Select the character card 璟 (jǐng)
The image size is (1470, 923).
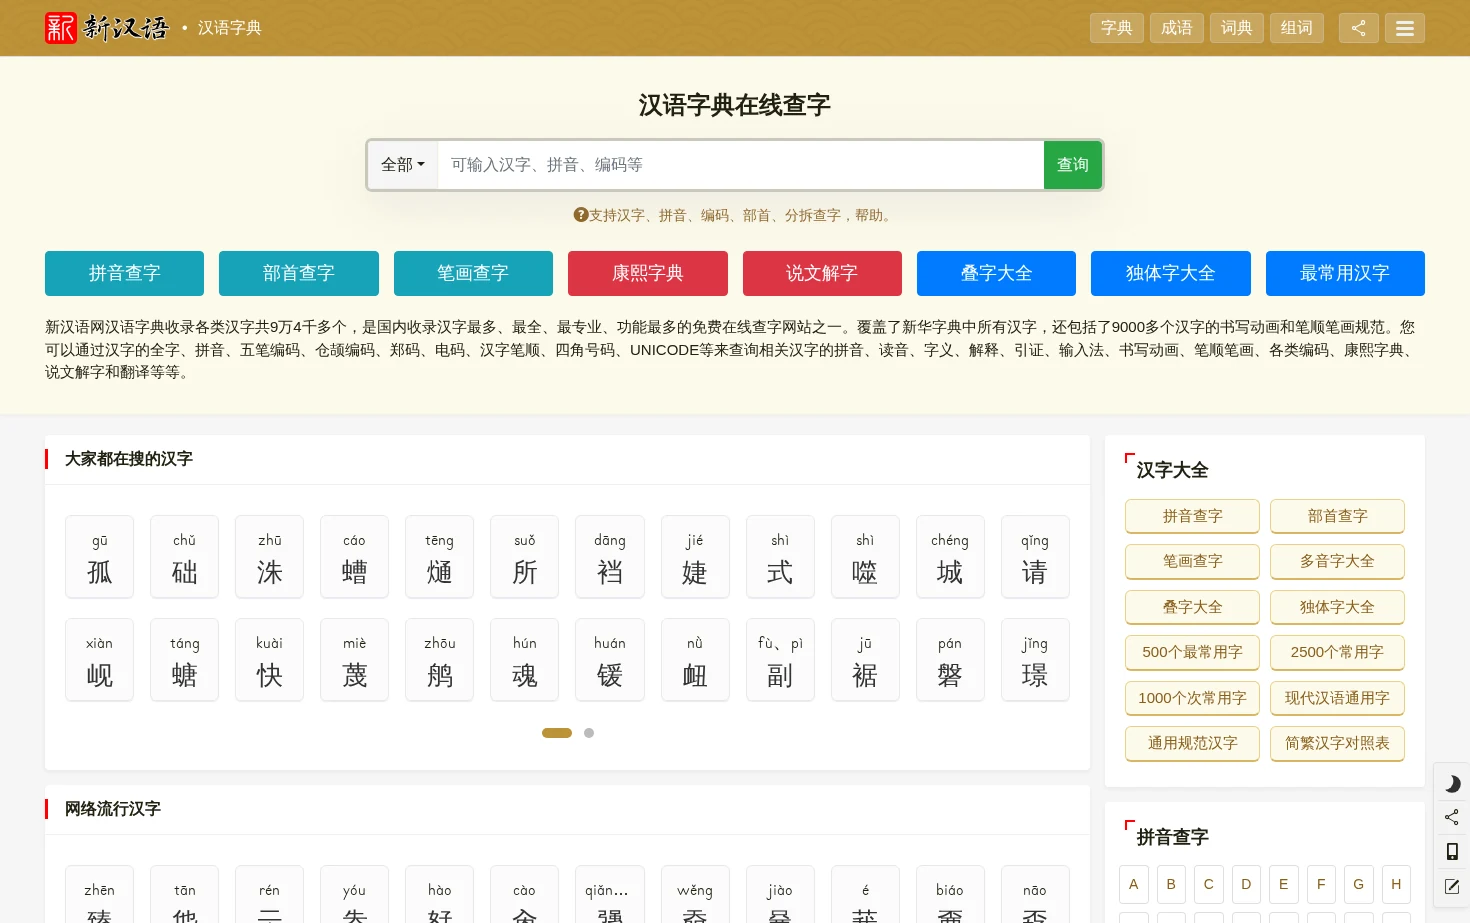coord(1035,660)
